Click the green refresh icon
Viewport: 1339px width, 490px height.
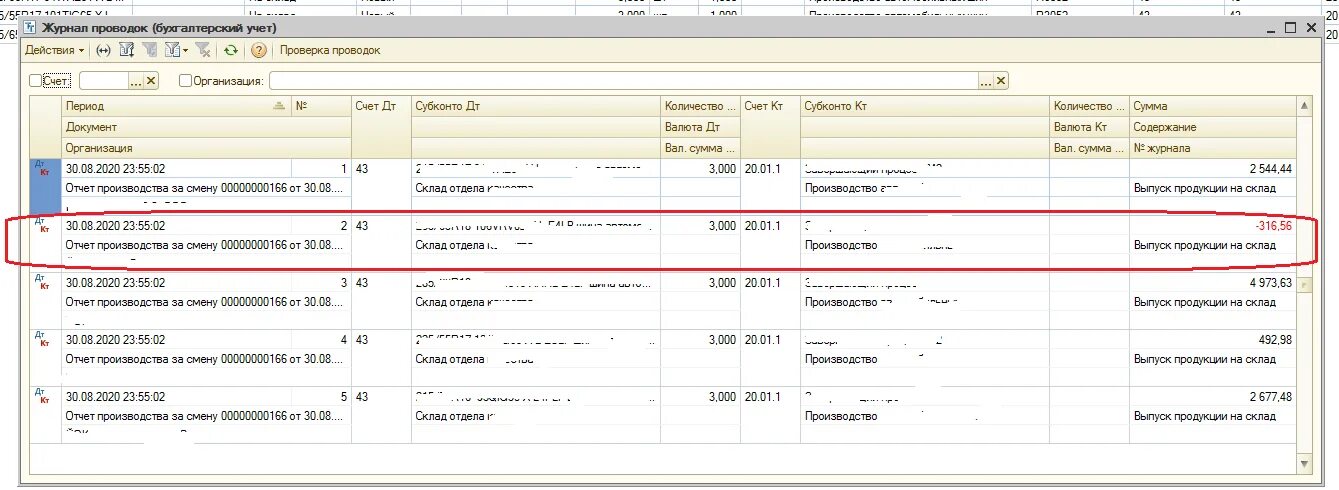pyautogui.click(x=231, y=50)
